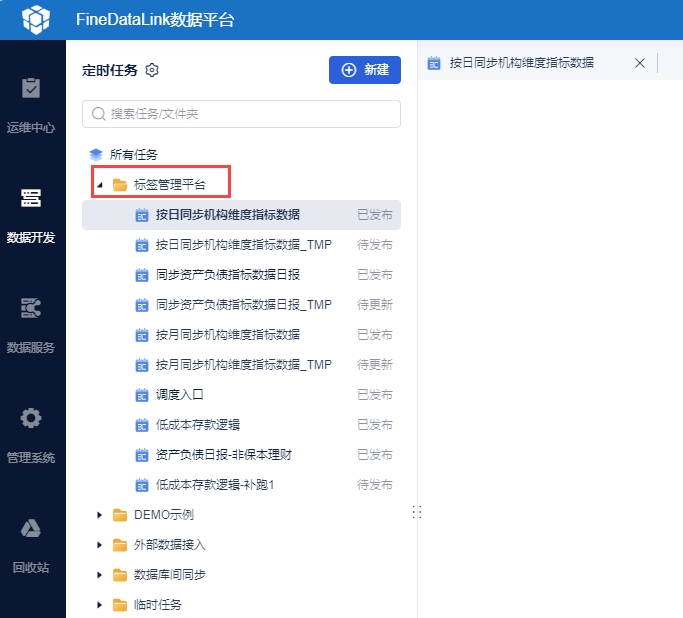
Task: Click the 所有任务 layers icon
Action: (x=96, y=155)
